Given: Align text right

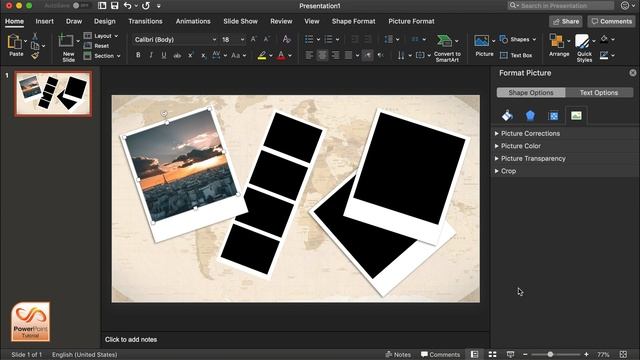Looking at the screenshot, I should coord(336,55).
